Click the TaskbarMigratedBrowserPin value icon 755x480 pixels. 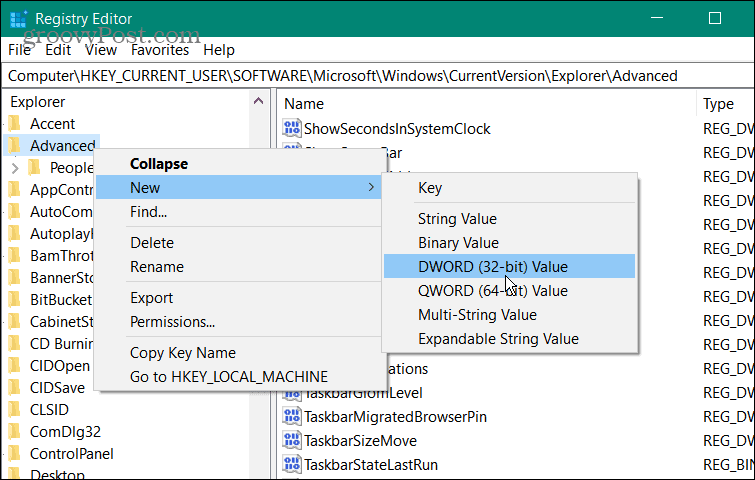pos(293,417)
